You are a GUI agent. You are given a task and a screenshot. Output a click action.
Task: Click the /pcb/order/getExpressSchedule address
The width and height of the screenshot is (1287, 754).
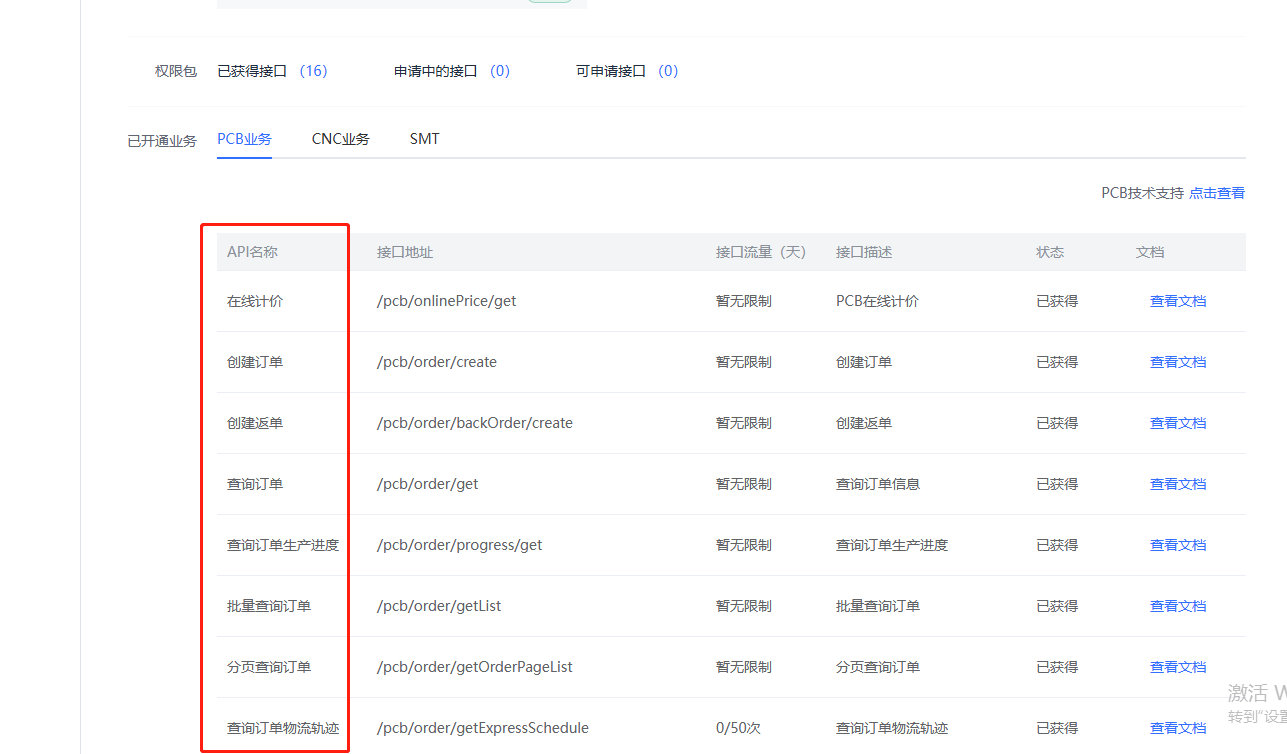pyautogui.click(x=482, y=728)
